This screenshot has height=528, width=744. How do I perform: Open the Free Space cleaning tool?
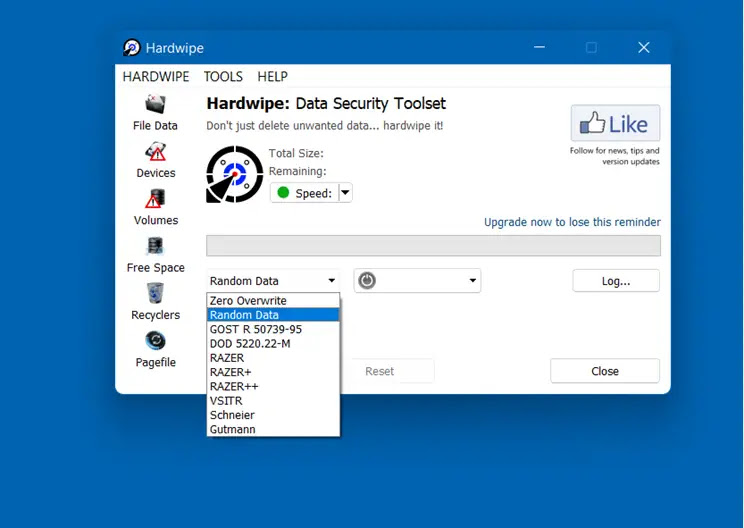point(155,246)
